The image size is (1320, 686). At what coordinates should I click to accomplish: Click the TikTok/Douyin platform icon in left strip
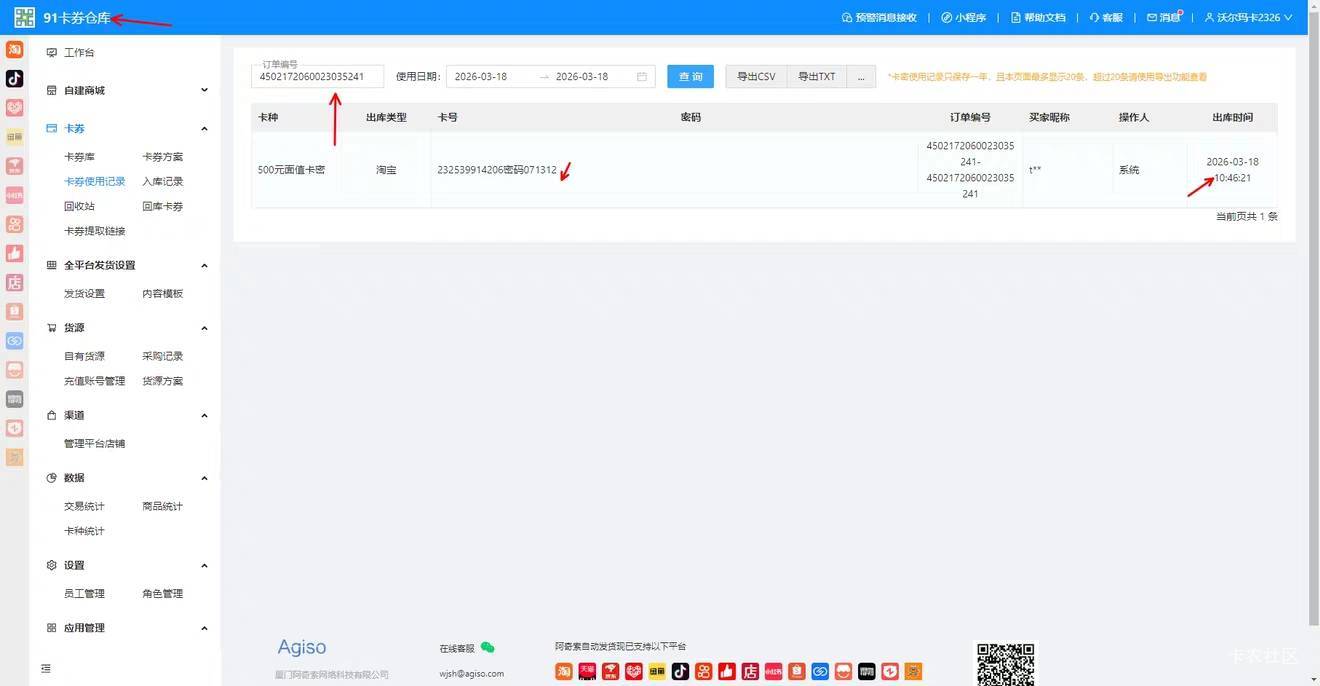click(x=14, y=78)
